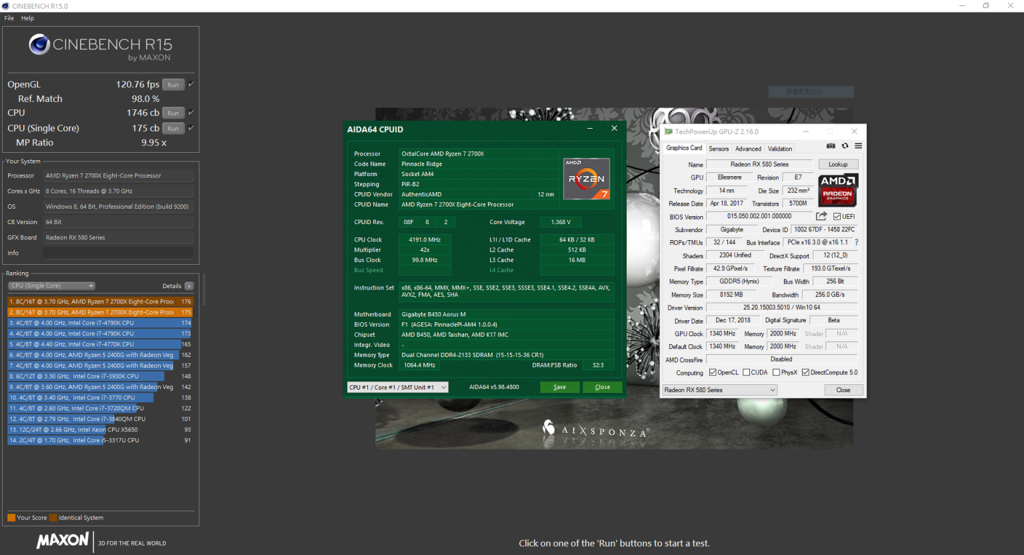
Task: Toggle the CUDA checkbox in GPU-Z
Action: coord(746,373)
